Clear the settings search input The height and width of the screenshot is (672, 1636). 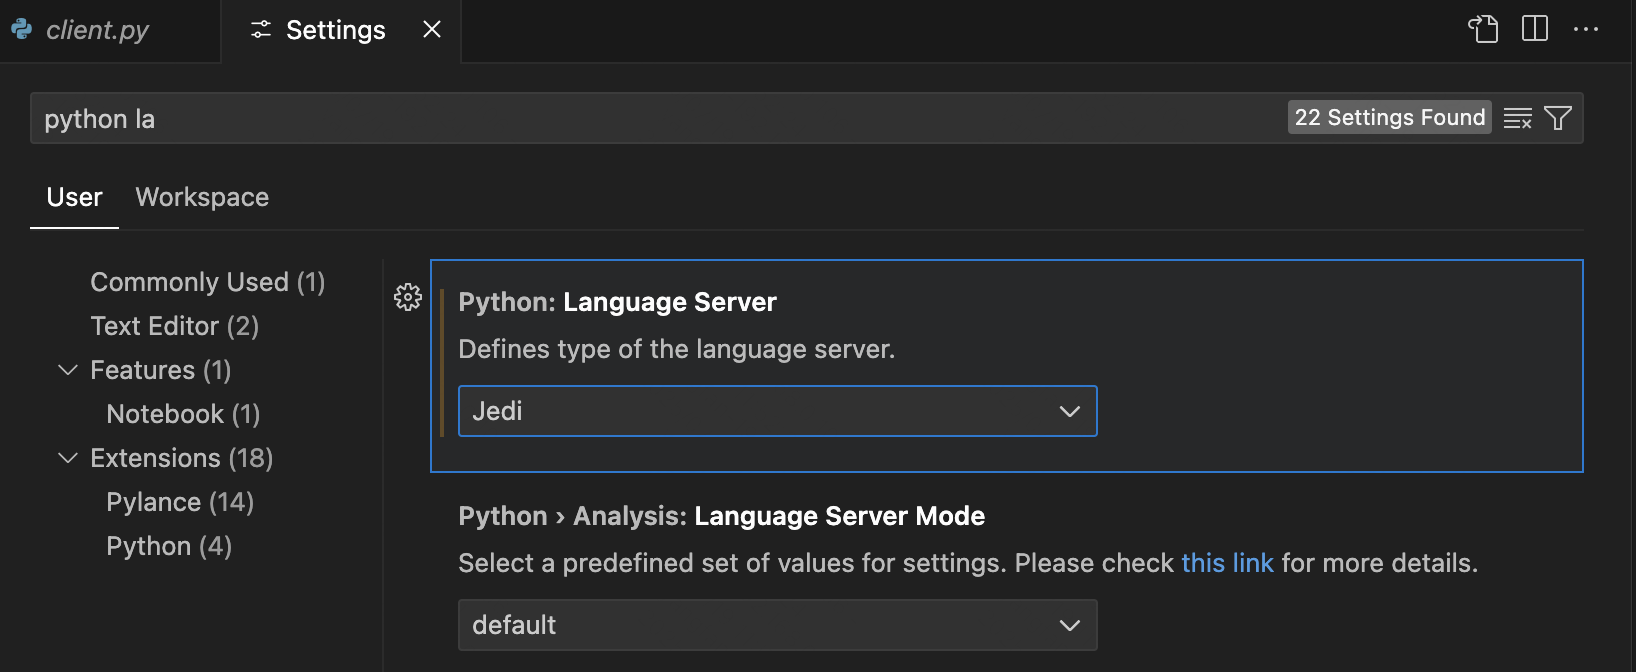pyautogui.click(x=1517, y=118)
